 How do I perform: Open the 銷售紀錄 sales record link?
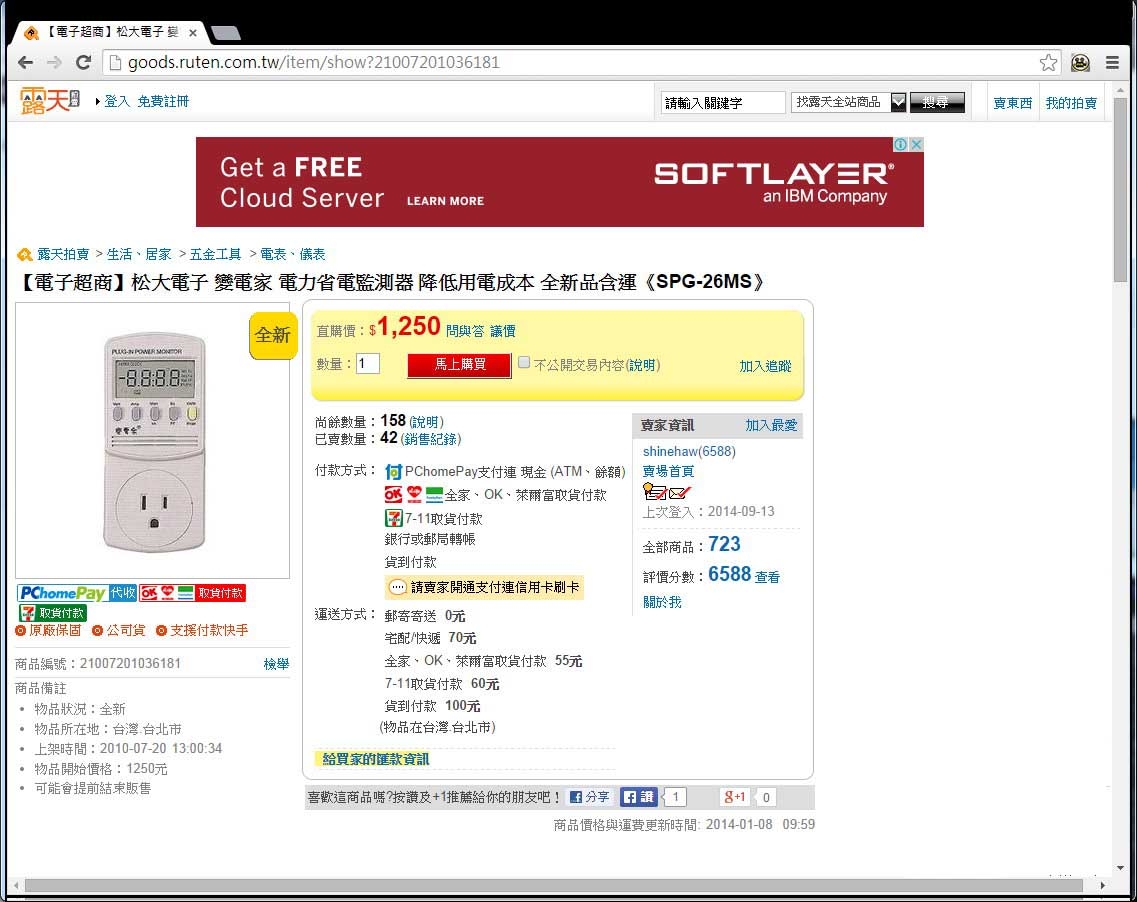431,439
